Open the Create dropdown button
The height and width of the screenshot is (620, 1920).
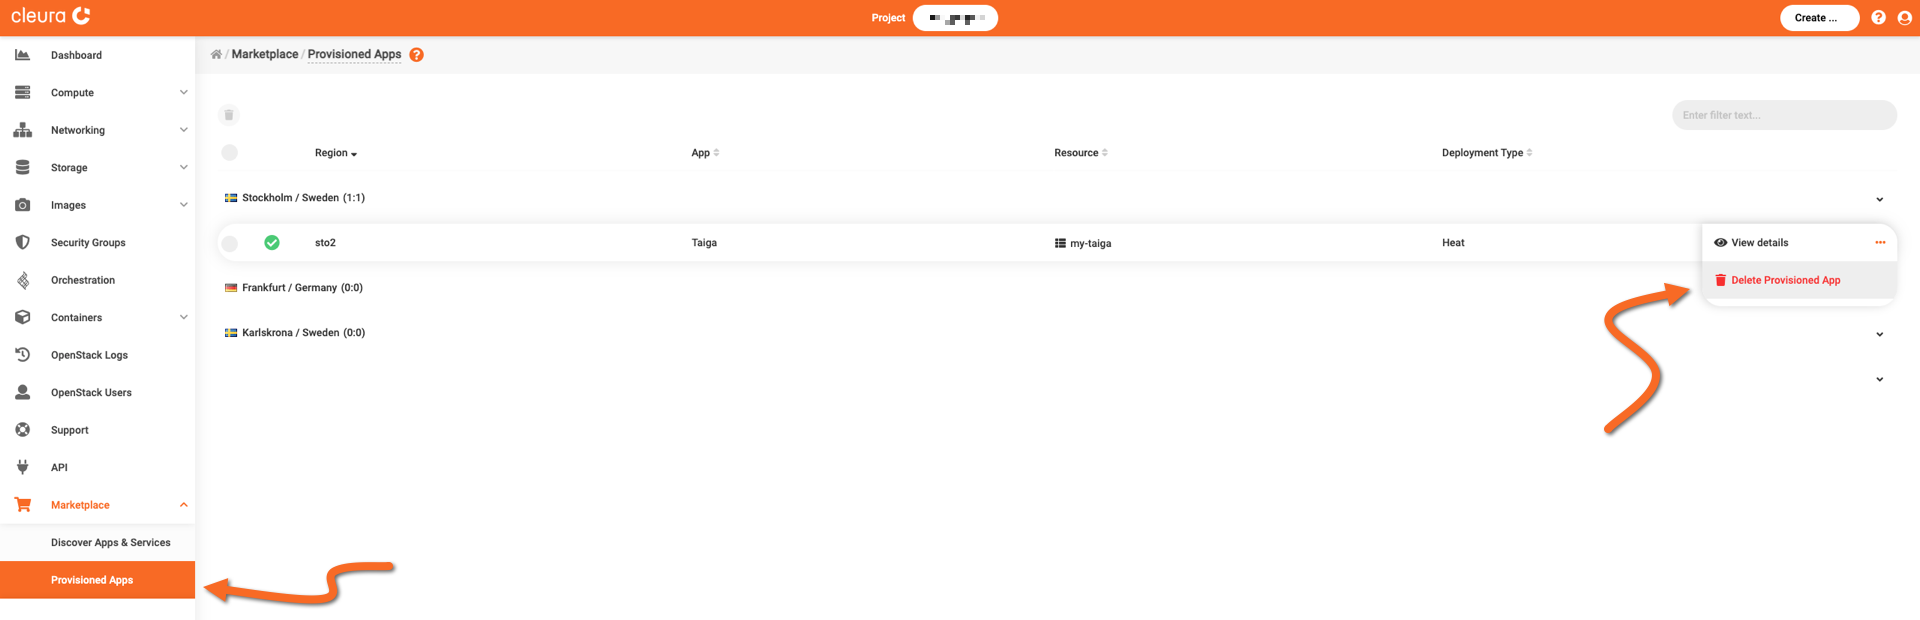(1818, 18)
